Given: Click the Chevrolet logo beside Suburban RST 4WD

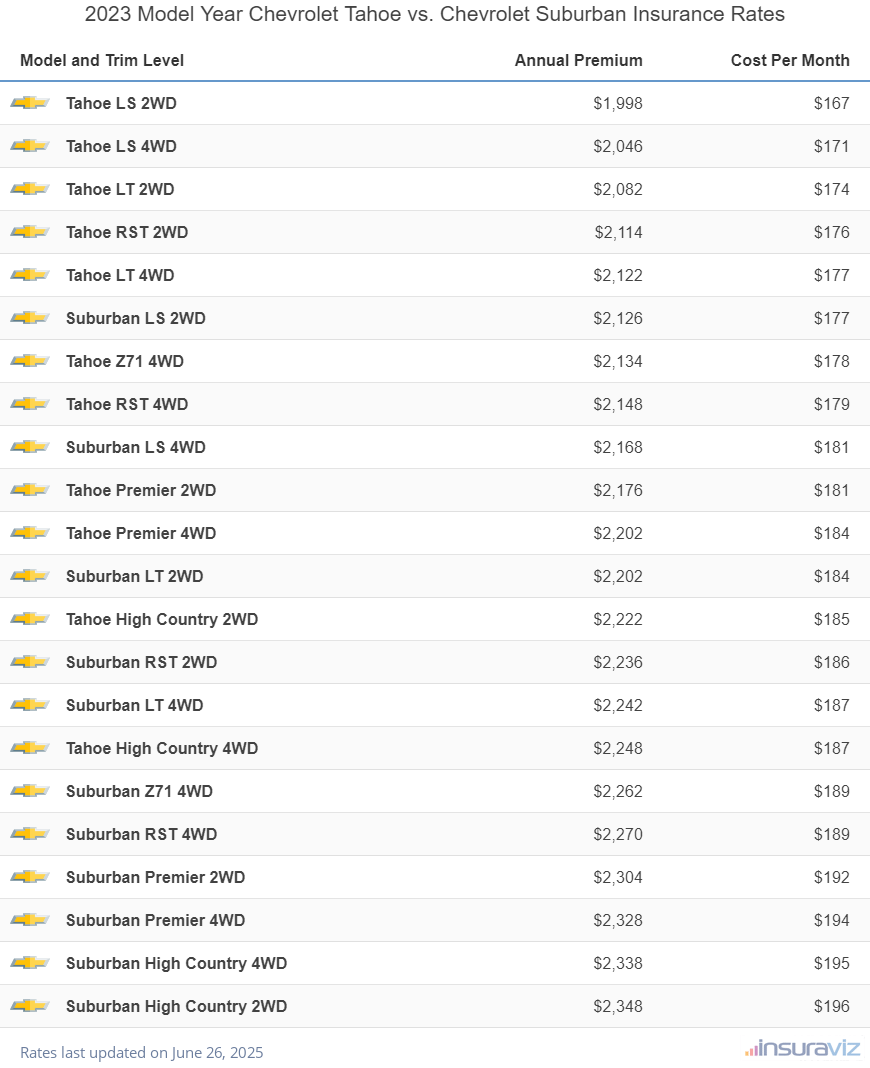Looking at the screenshot, I should [30, 834].
